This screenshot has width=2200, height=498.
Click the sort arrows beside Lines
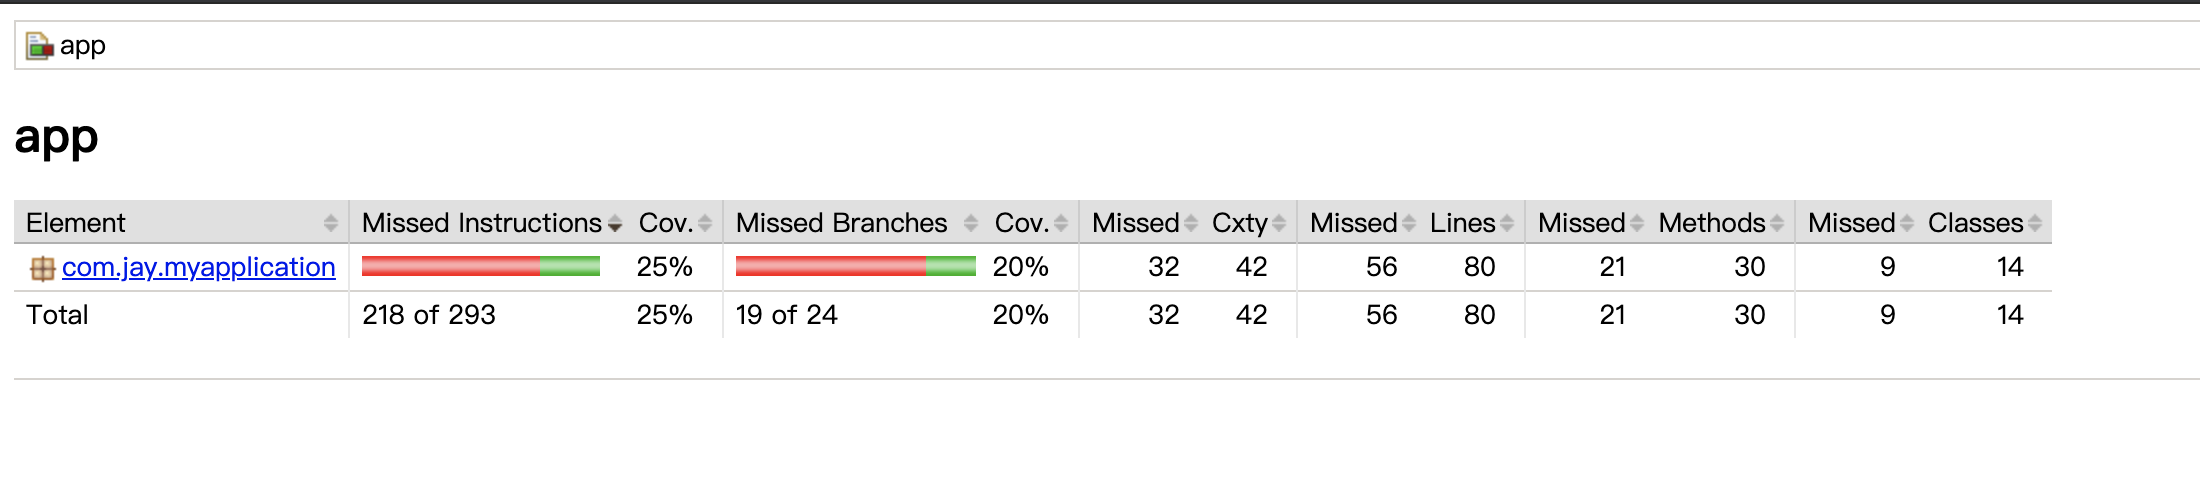1507,223
